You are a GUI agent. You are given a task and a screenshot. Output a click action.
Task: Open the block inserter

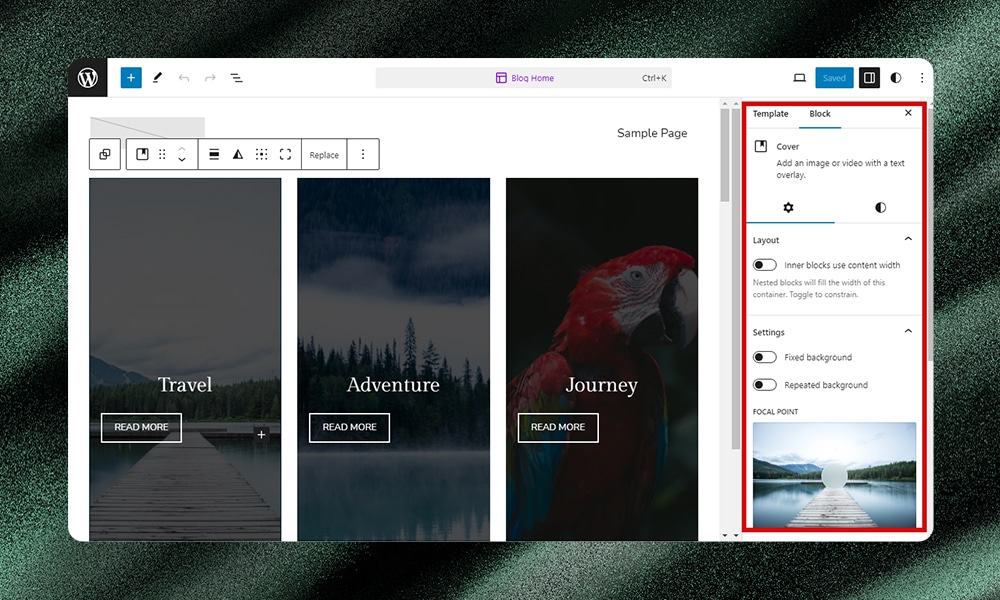pos(130,77)
